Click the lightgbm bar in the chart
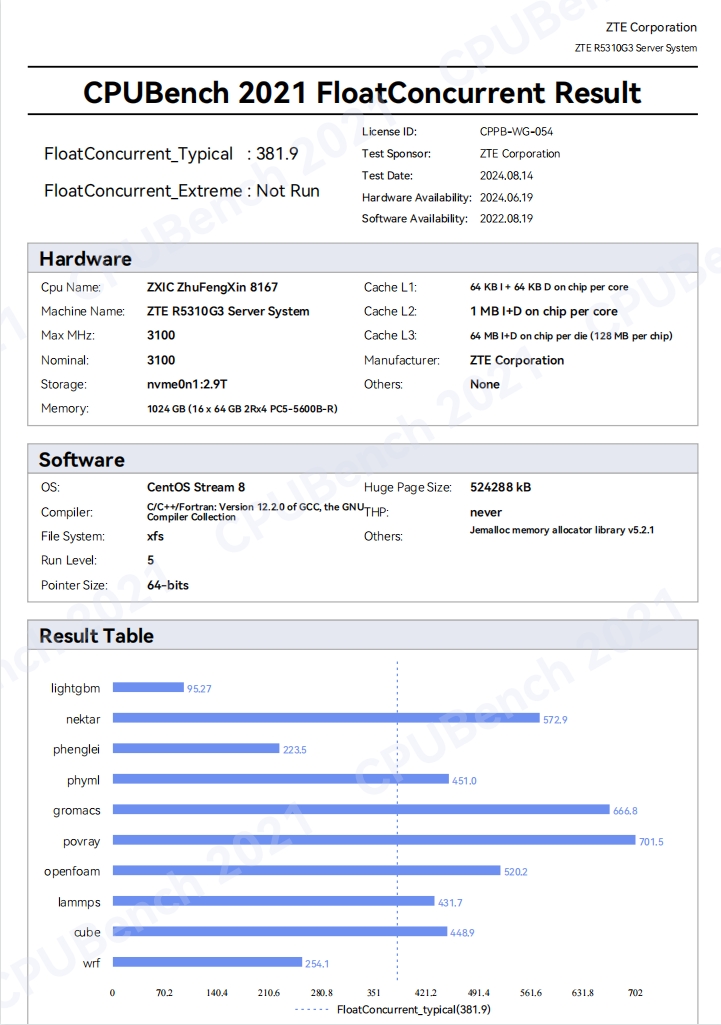The height and width of the screenshot is (1025, 721). (x=148, y=687)
